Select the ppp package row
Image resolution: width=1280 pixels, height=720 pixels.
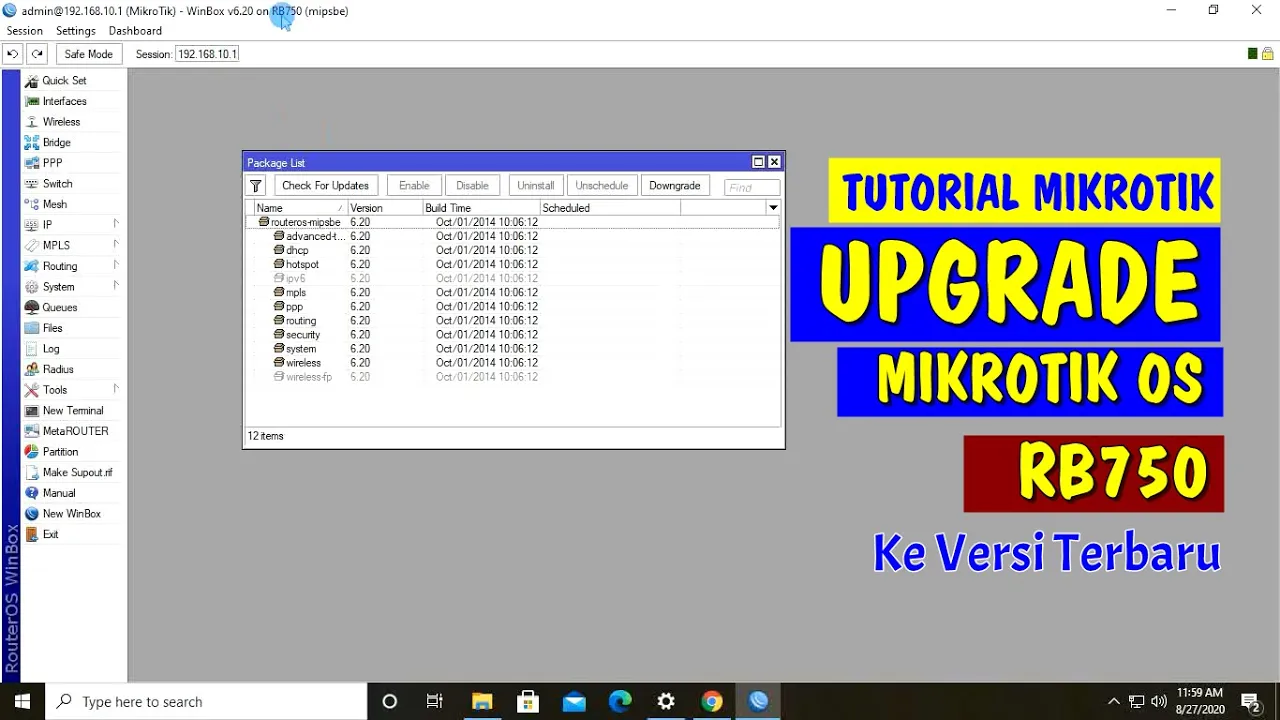pos(512,306)
